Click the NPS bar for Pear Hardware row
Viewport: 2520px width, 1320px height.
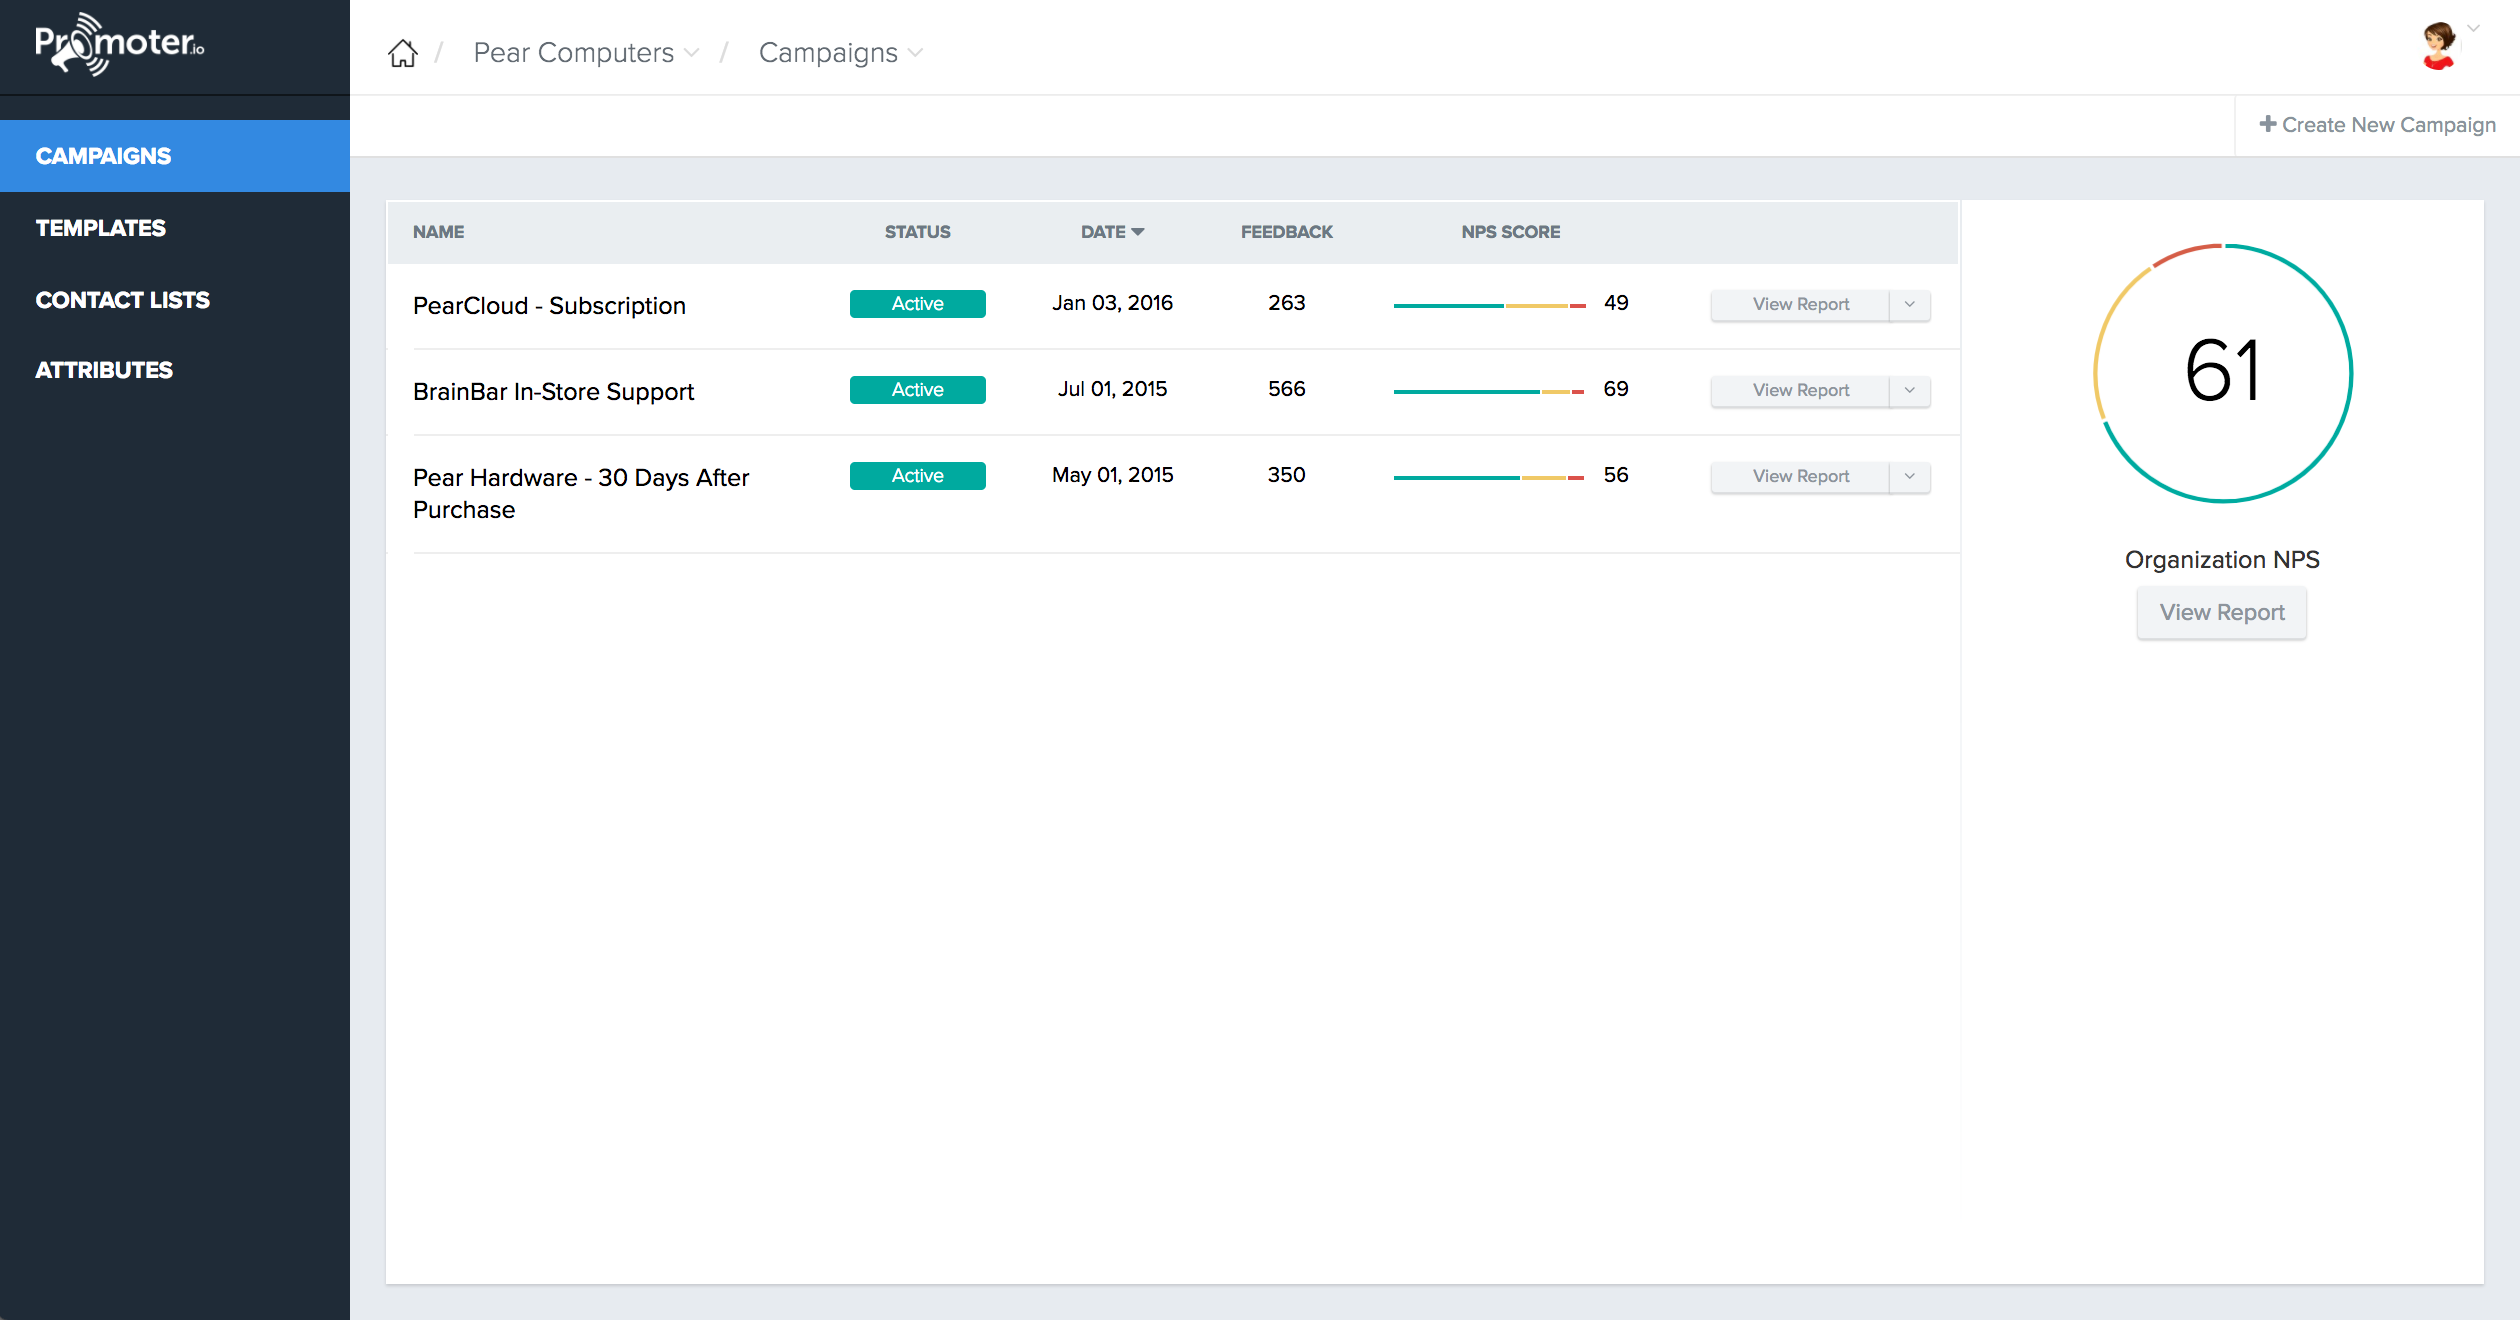(x=1490, y=477)
